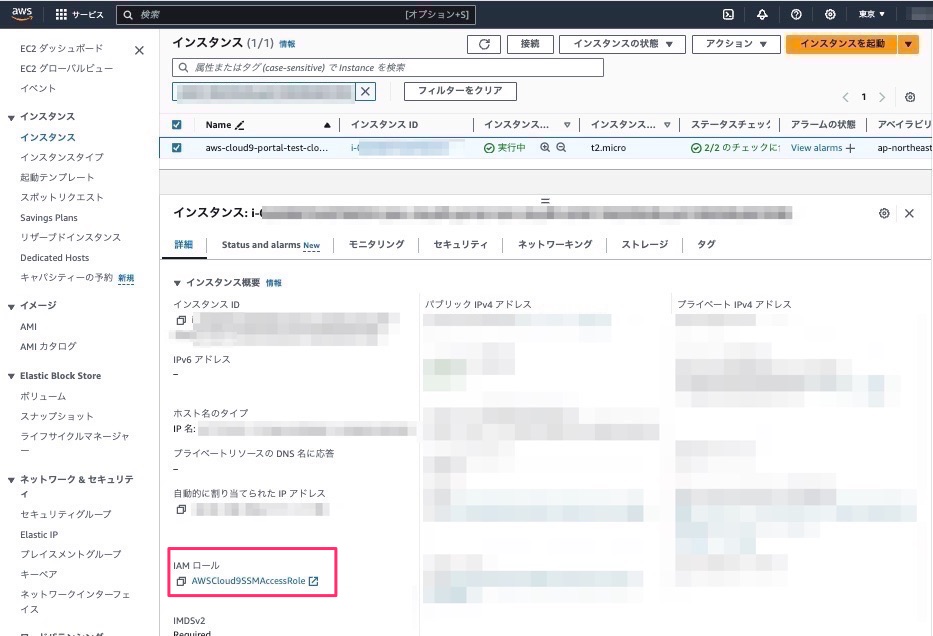
Task: Click the フィルターをクリア button
Action: (x=460, y=91)
